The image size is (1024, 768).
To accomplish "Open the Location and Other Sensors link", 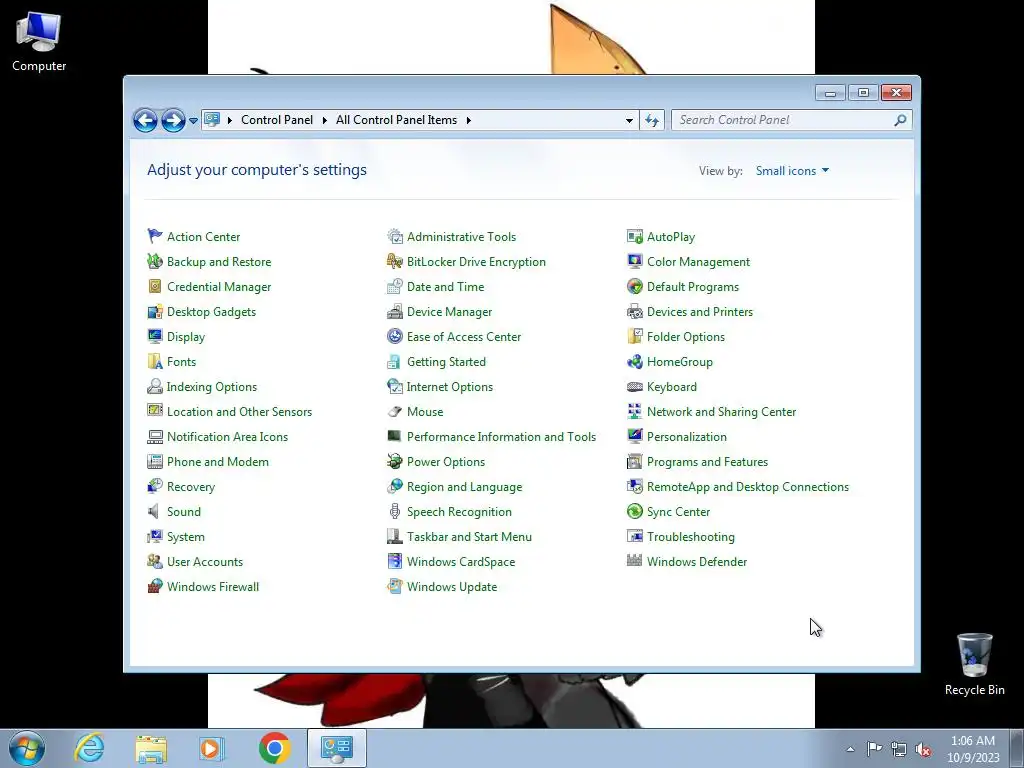I will (240, 411).
